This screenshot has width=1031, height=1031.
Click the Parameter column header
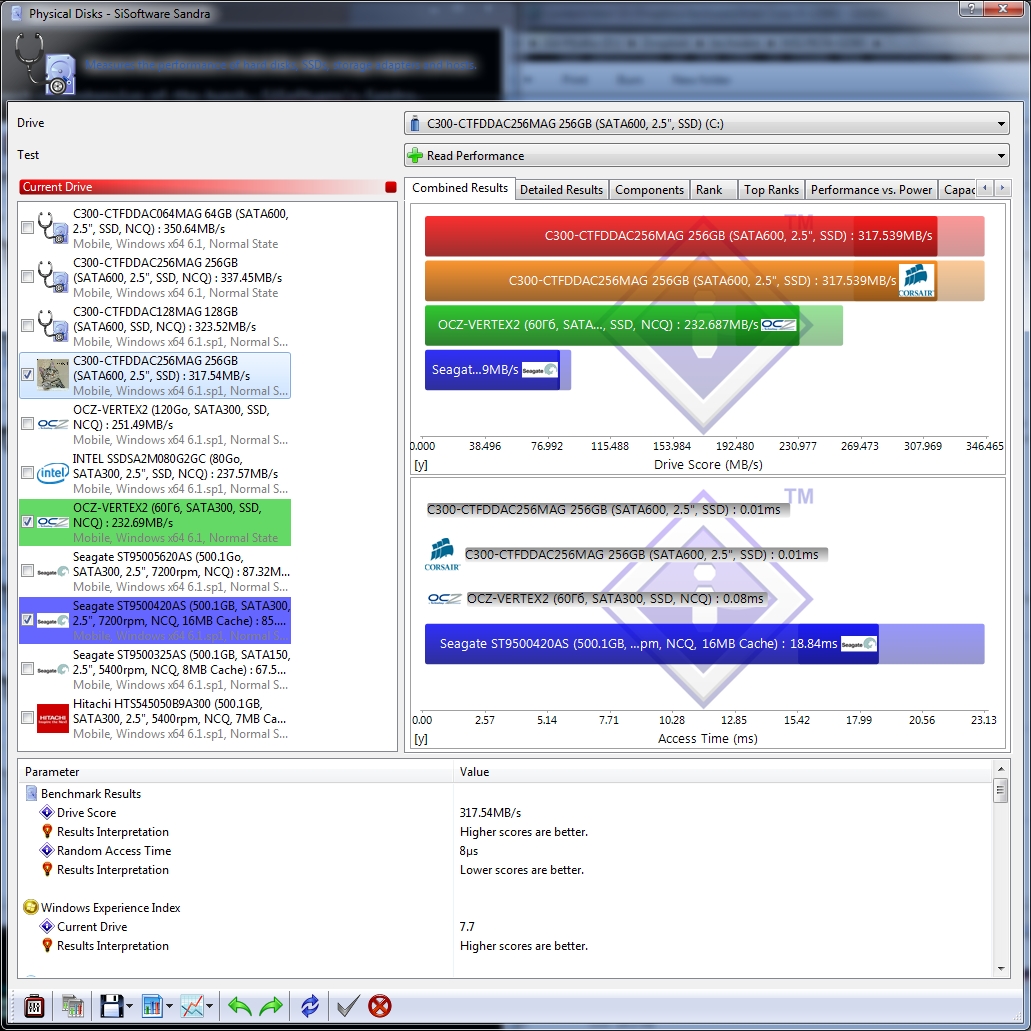(235, 772)
